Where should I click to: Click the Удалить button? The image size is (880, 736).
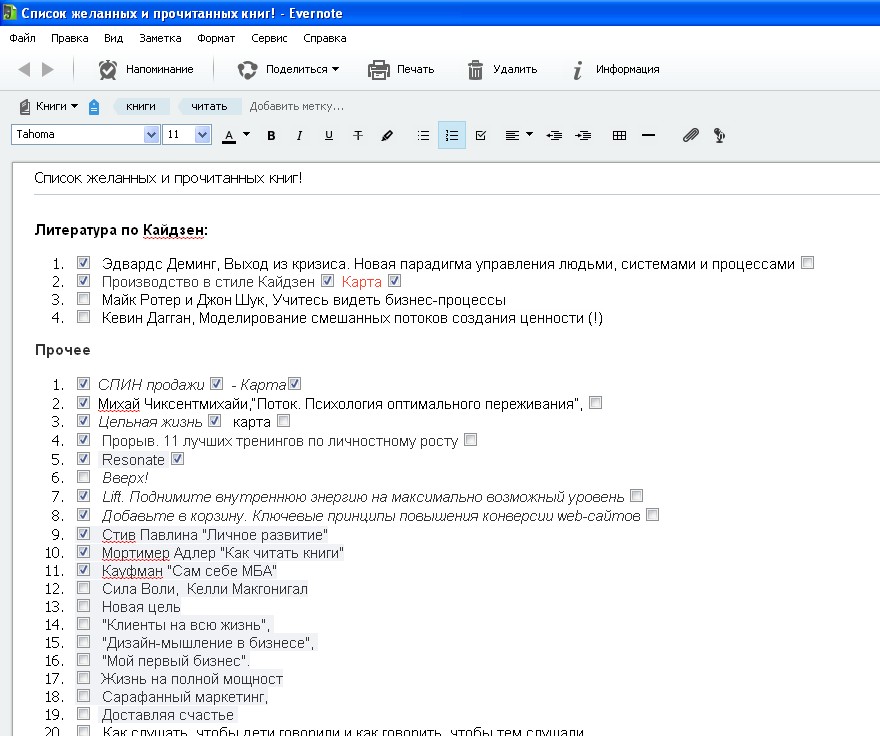502,69
